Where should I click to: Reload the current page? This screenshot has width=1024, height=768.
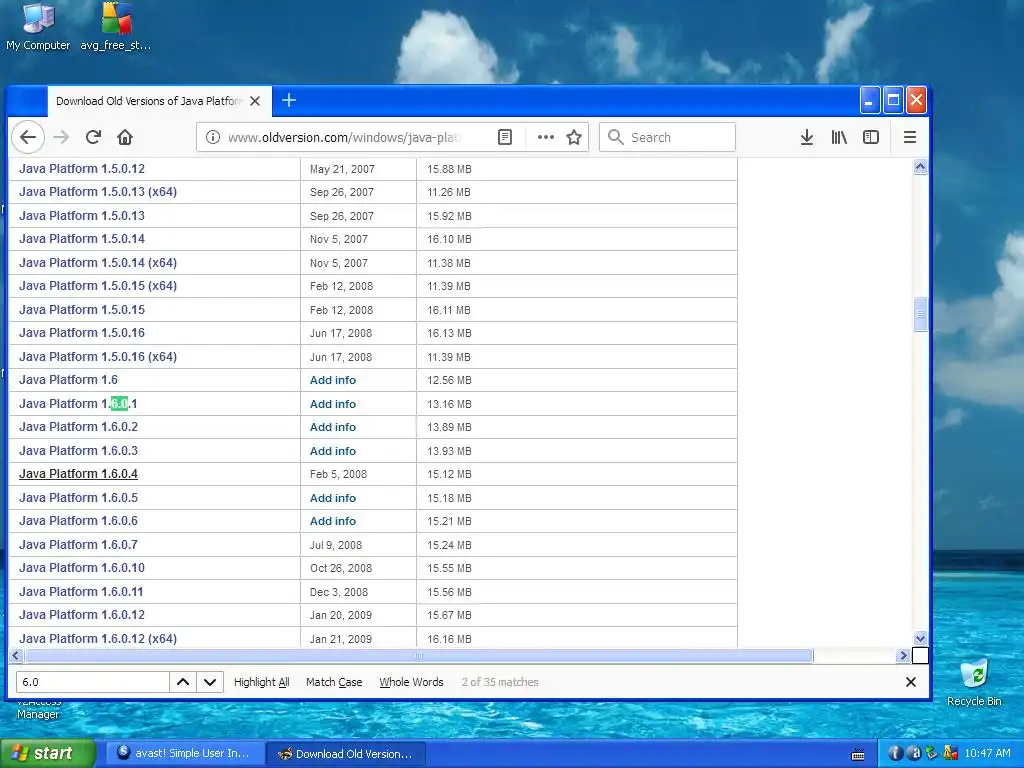(93, 137)
